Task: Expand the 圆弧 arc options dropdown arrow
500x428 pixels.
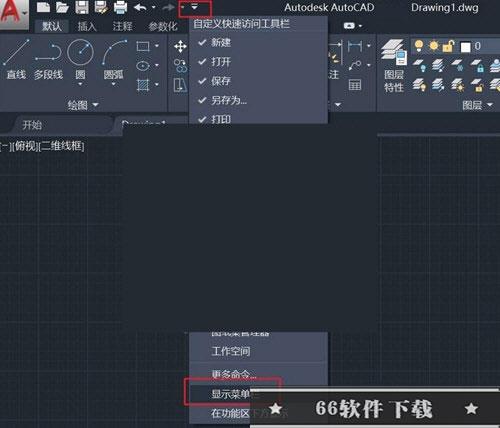Action: tap(114, 84)
